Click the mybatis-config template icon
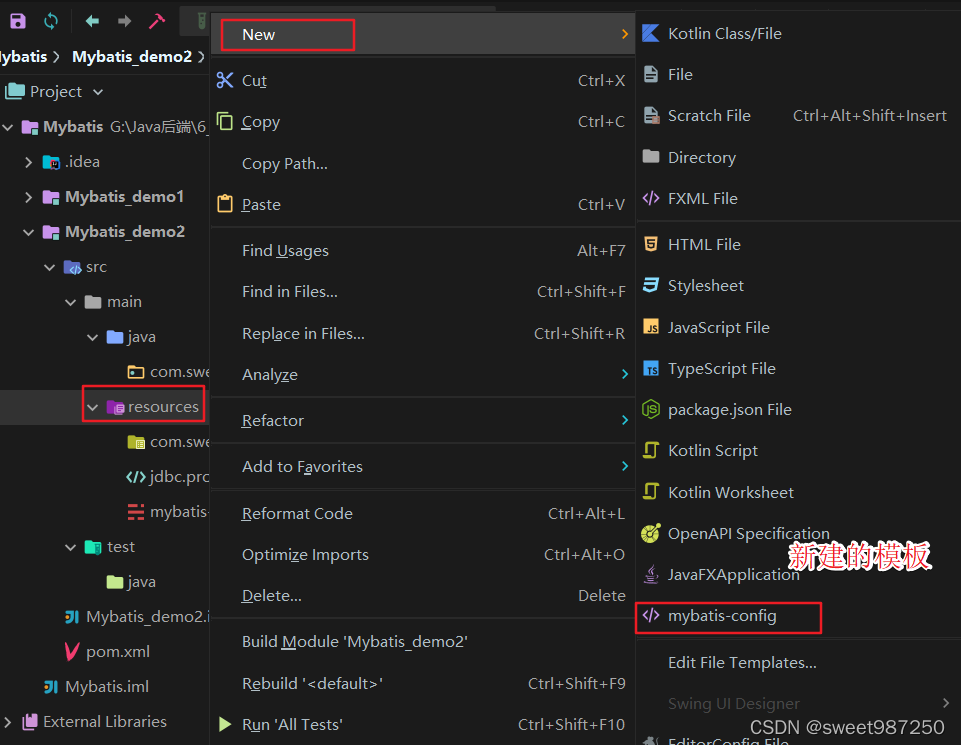This screenshot has height=745, width=961. tap(651, 615)
